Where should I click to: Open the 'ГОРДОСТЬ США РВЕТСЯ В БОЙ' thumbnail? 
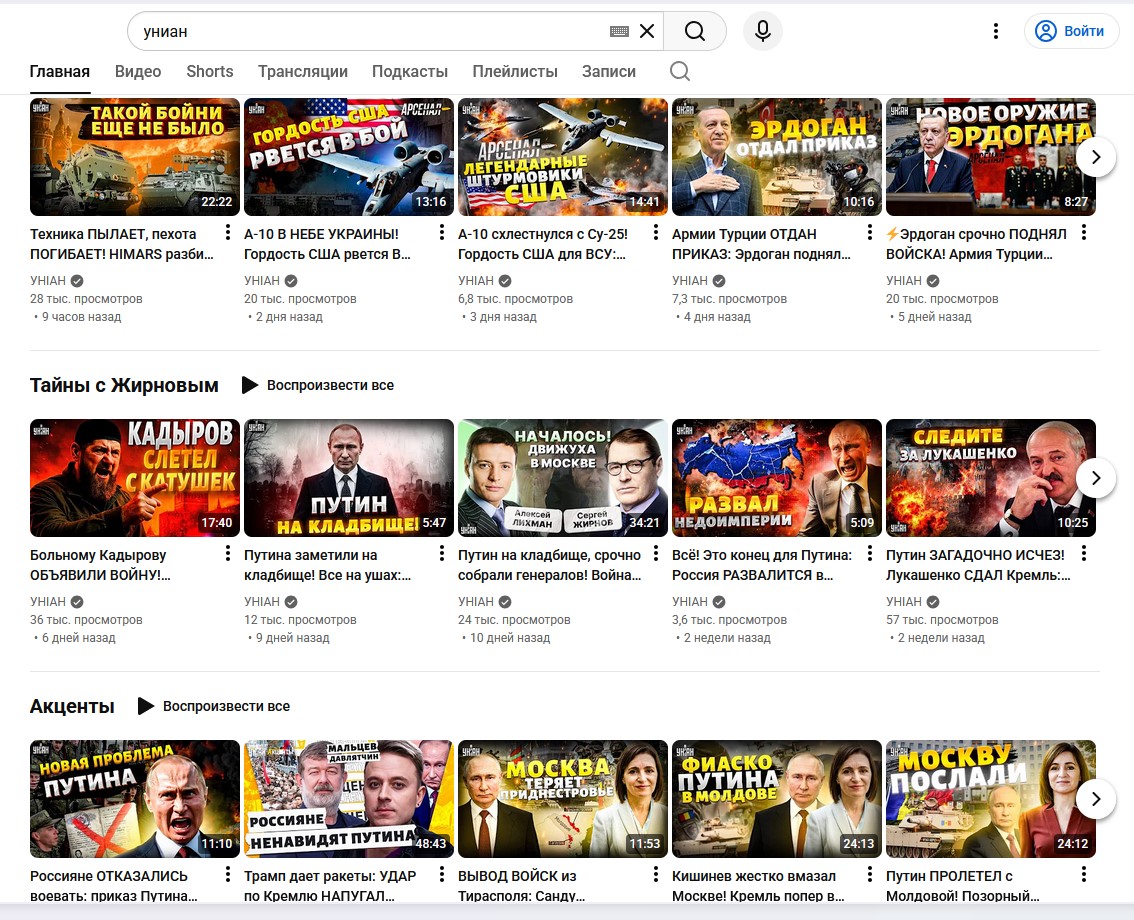coord(349,157)
